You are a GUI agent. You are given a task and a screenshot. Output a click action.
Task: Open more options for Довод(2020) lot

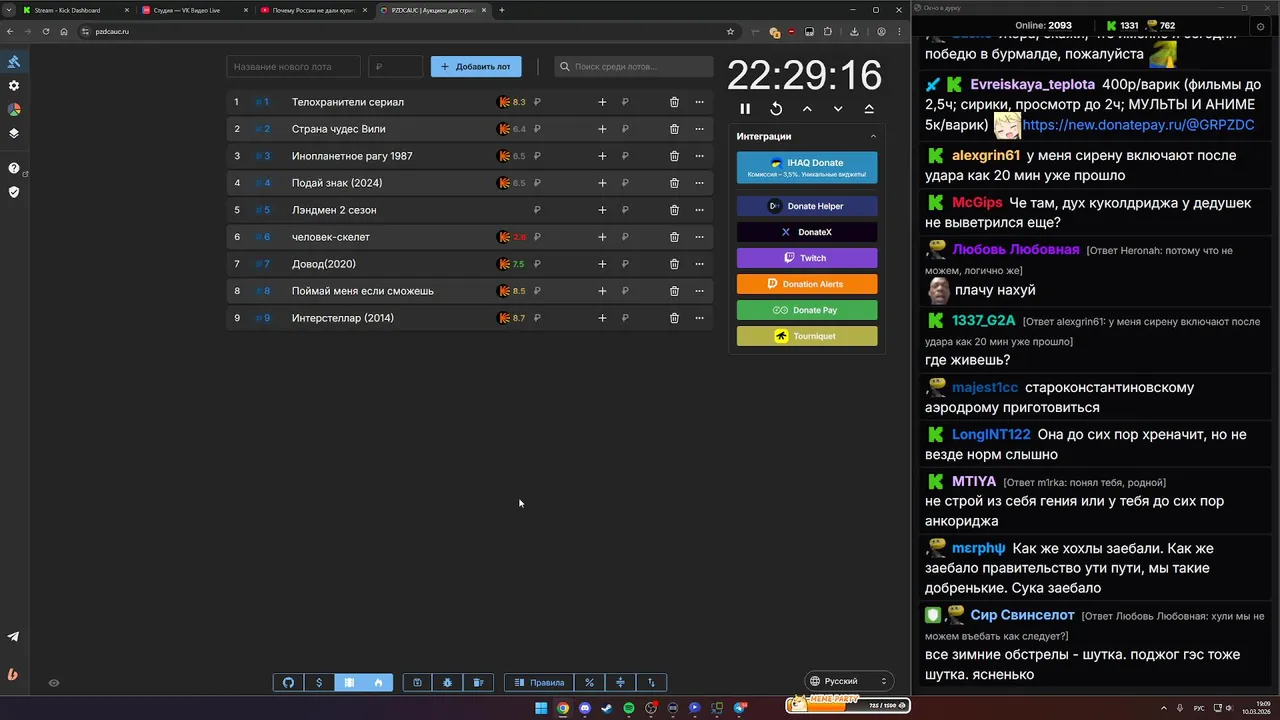(x=699, y=264)
